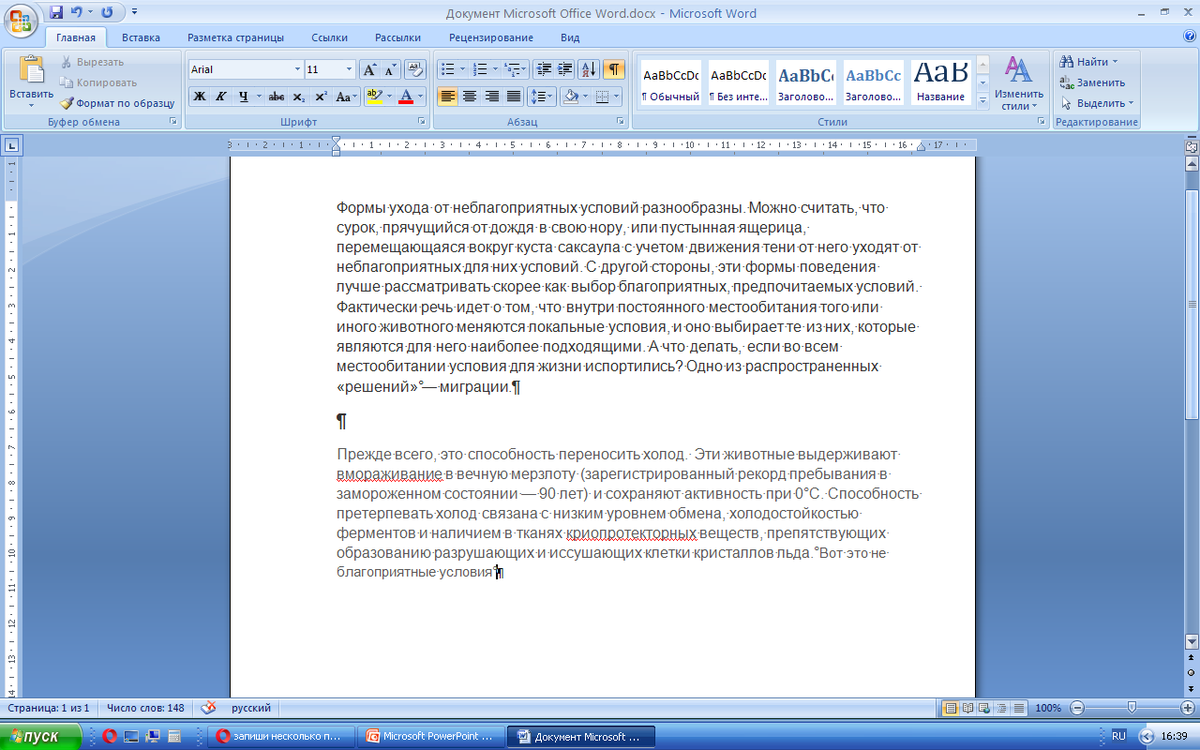Open the Paragraph dialog launcher

(622, 122)
